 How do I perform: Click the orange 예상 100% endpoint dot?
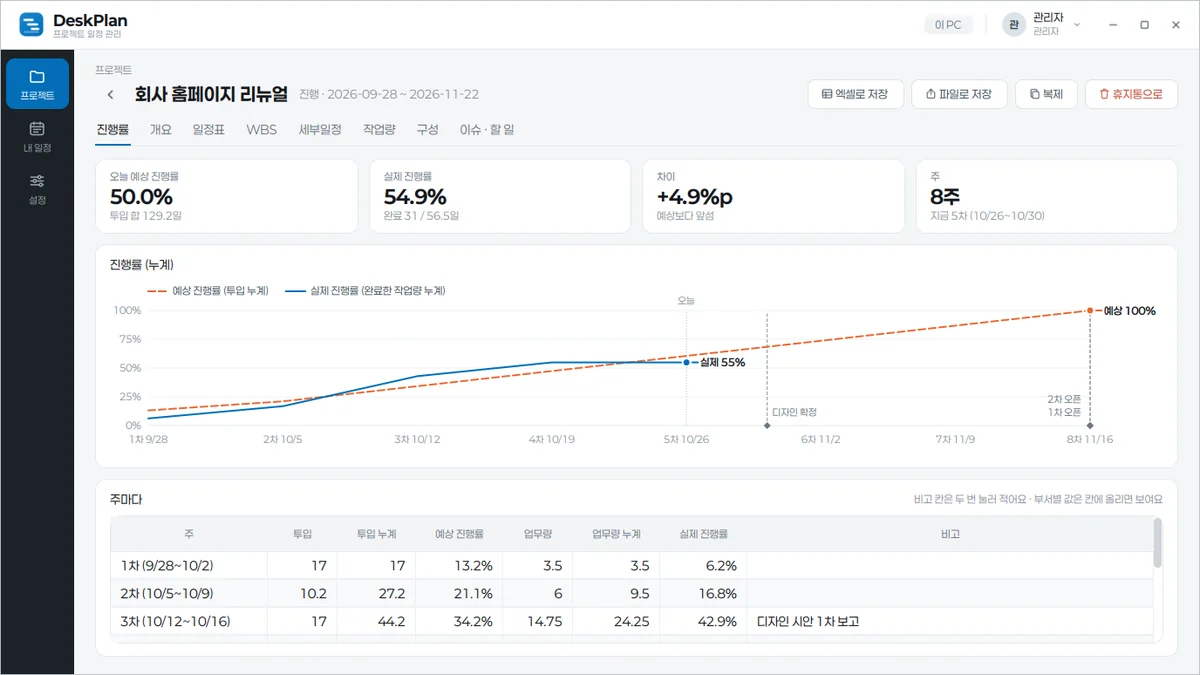tap(1090, 310)
